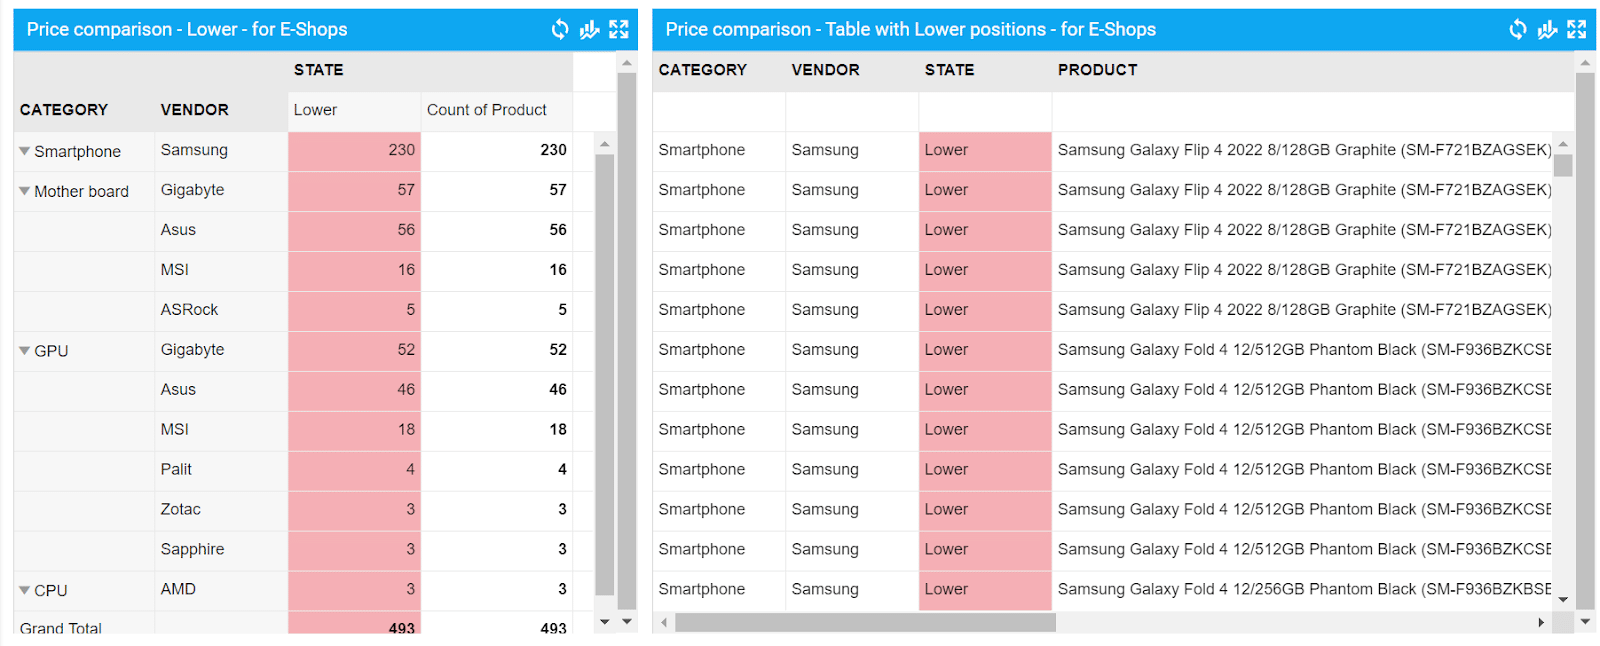
Task: Refresh the Price comparison Lower widget
Action: click(560, 30)
